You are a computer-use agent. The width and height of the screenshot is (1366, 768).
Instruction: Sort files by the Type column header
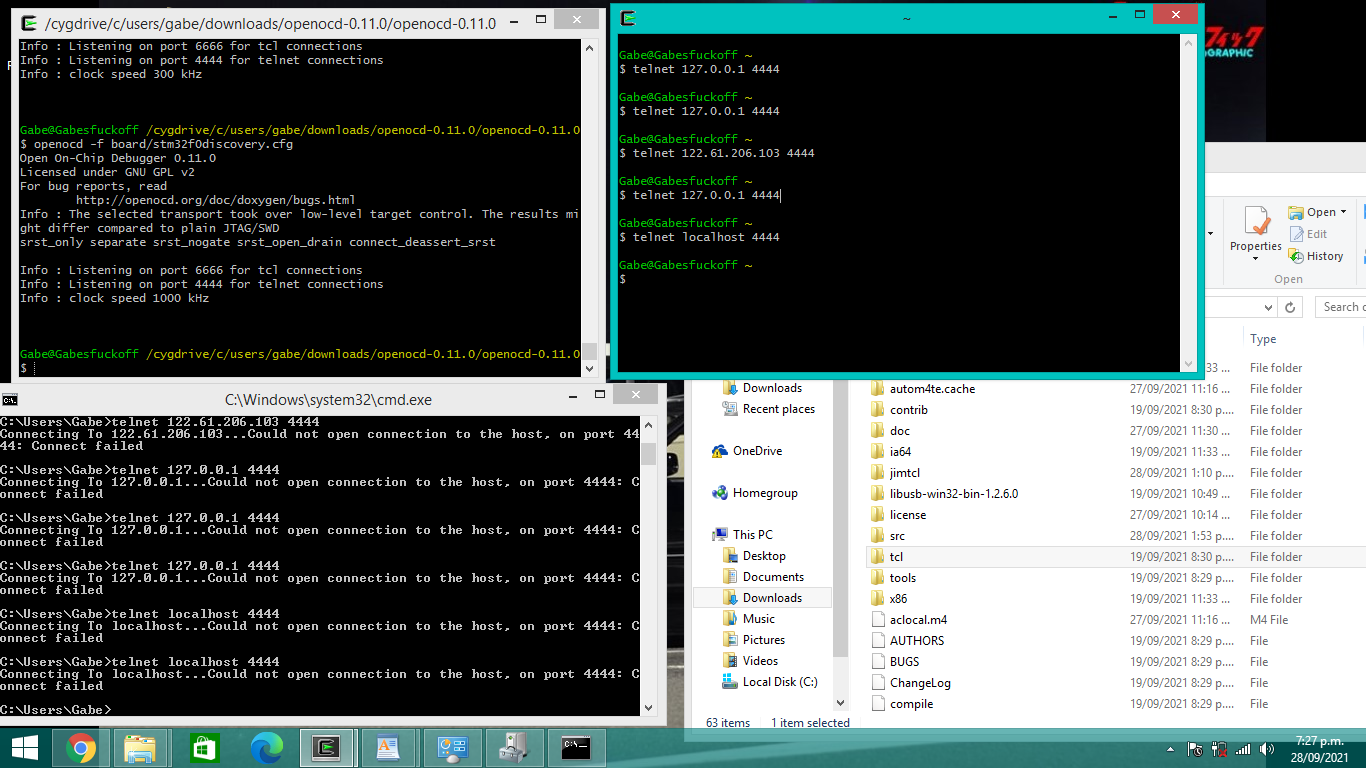pyautogui.click(x=1263, y=339)
